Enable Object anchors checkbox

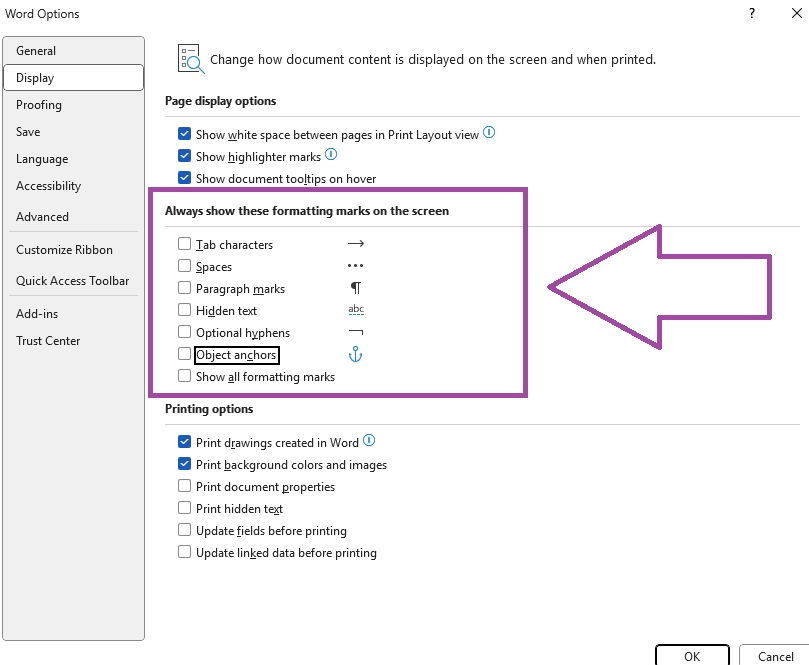(184, 354)
